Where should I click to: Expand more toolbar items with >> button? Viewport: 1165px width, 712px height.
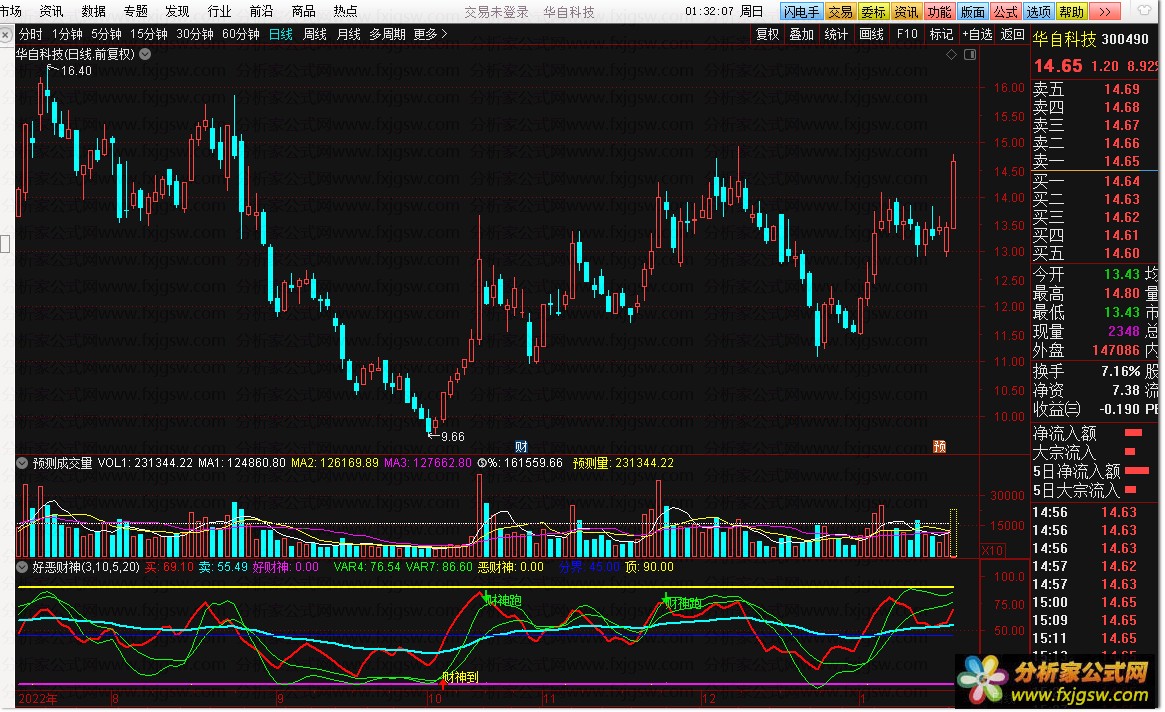coord(1105,11)
